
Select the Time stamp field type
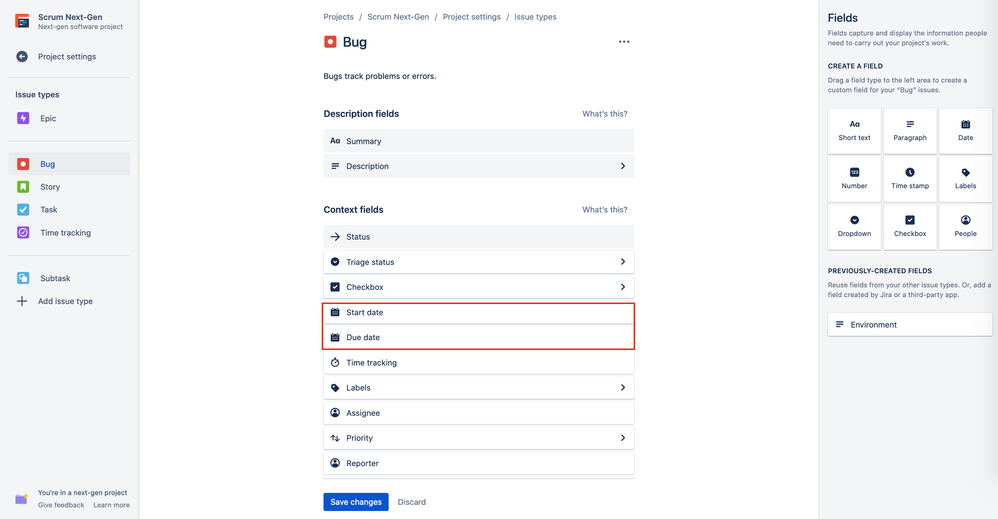pos(910,179)
